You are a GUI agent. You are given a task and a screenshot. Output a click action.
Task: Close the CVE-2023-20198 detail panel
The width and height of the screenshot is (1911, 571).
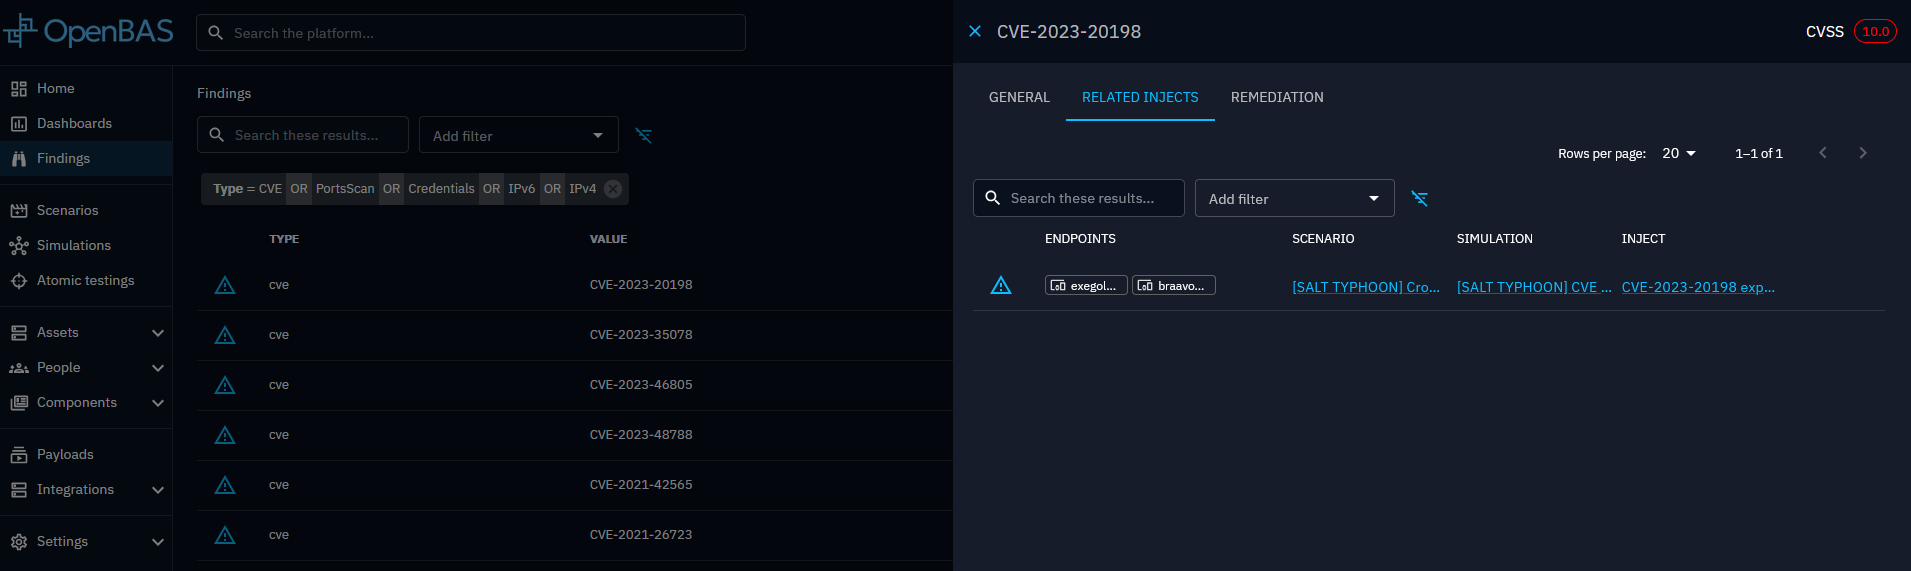[975, 32]
